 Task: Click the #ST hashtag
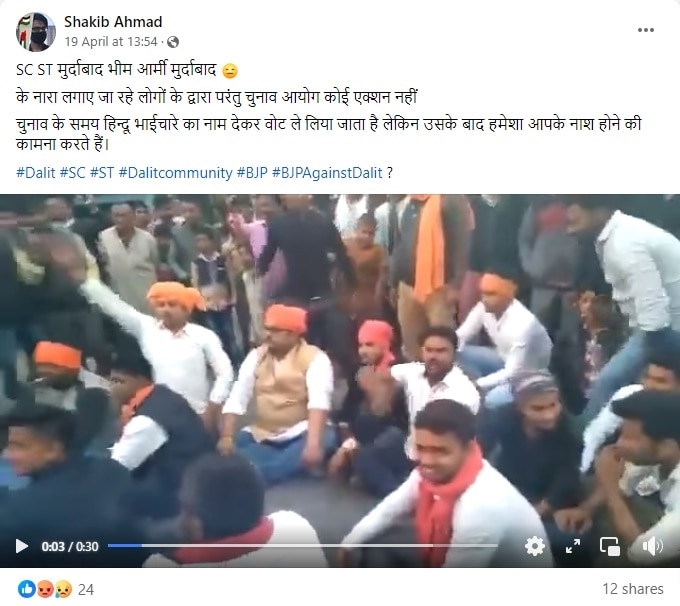pos(102,173)
